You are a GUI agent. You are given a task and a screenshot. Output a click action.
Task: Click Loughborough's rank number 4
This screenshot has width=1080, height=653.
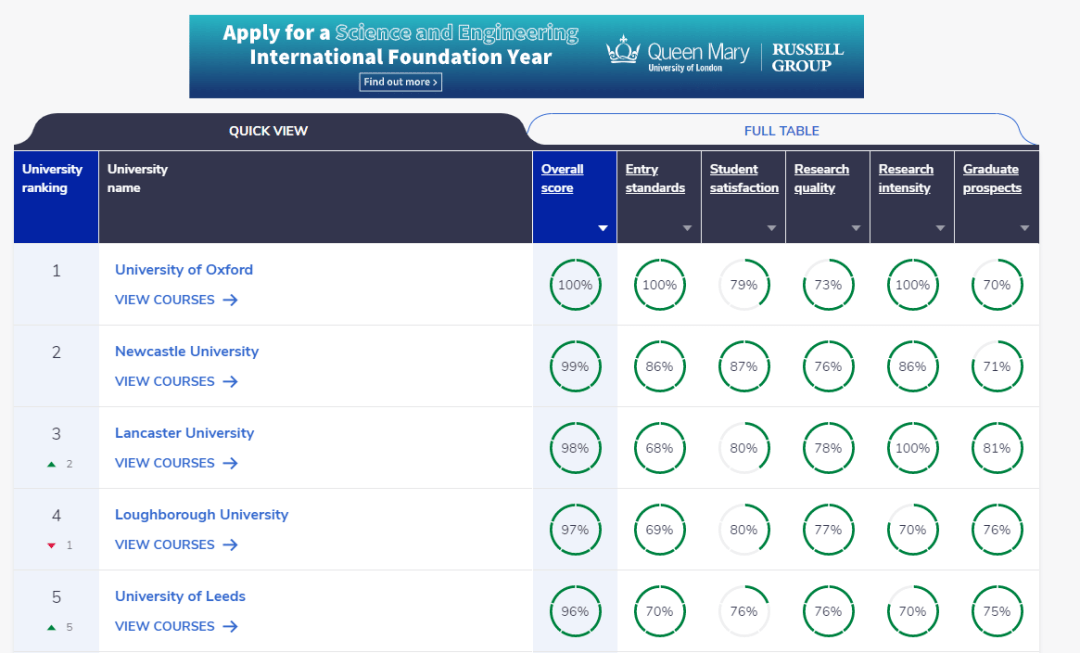[56, 515]
